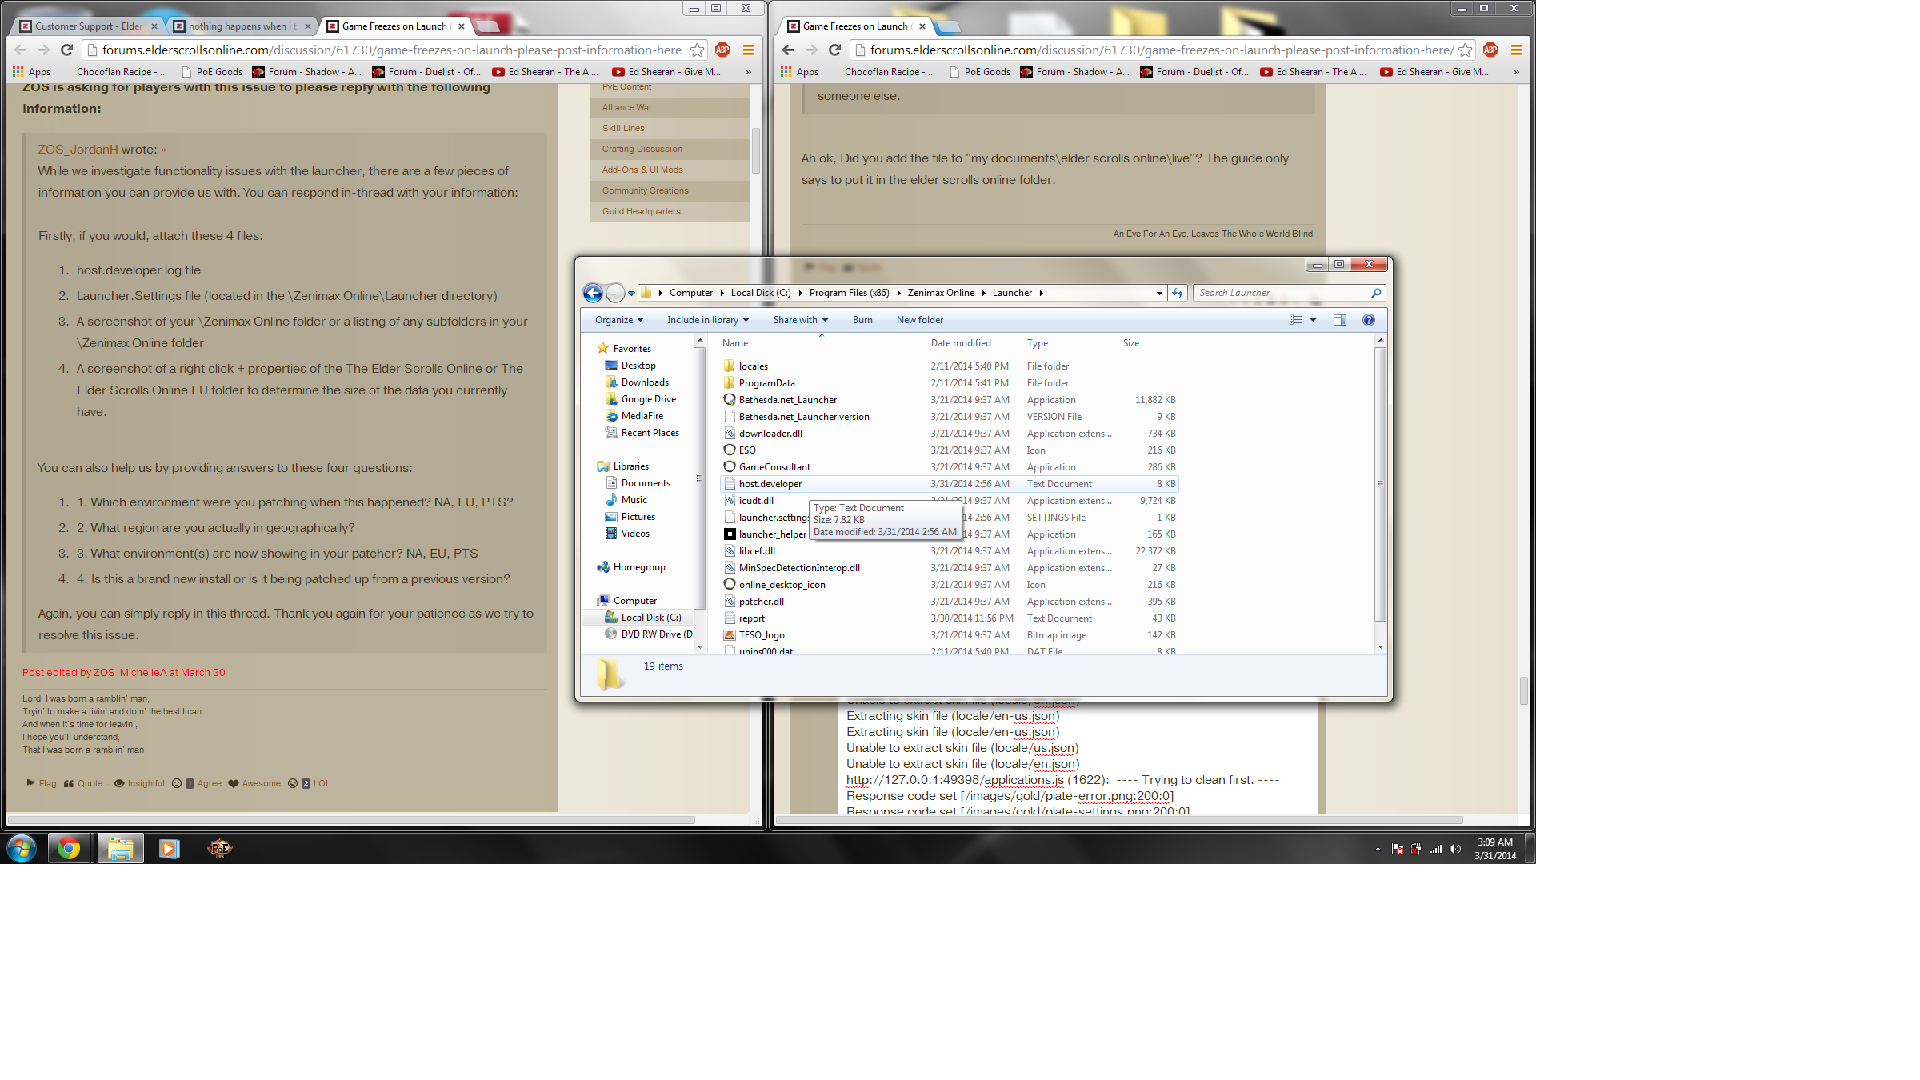Select MinSpecDetectionInterop.dll file
Image resolution: width=1920 pixels, height=1080 pixels.
[799, 568]
